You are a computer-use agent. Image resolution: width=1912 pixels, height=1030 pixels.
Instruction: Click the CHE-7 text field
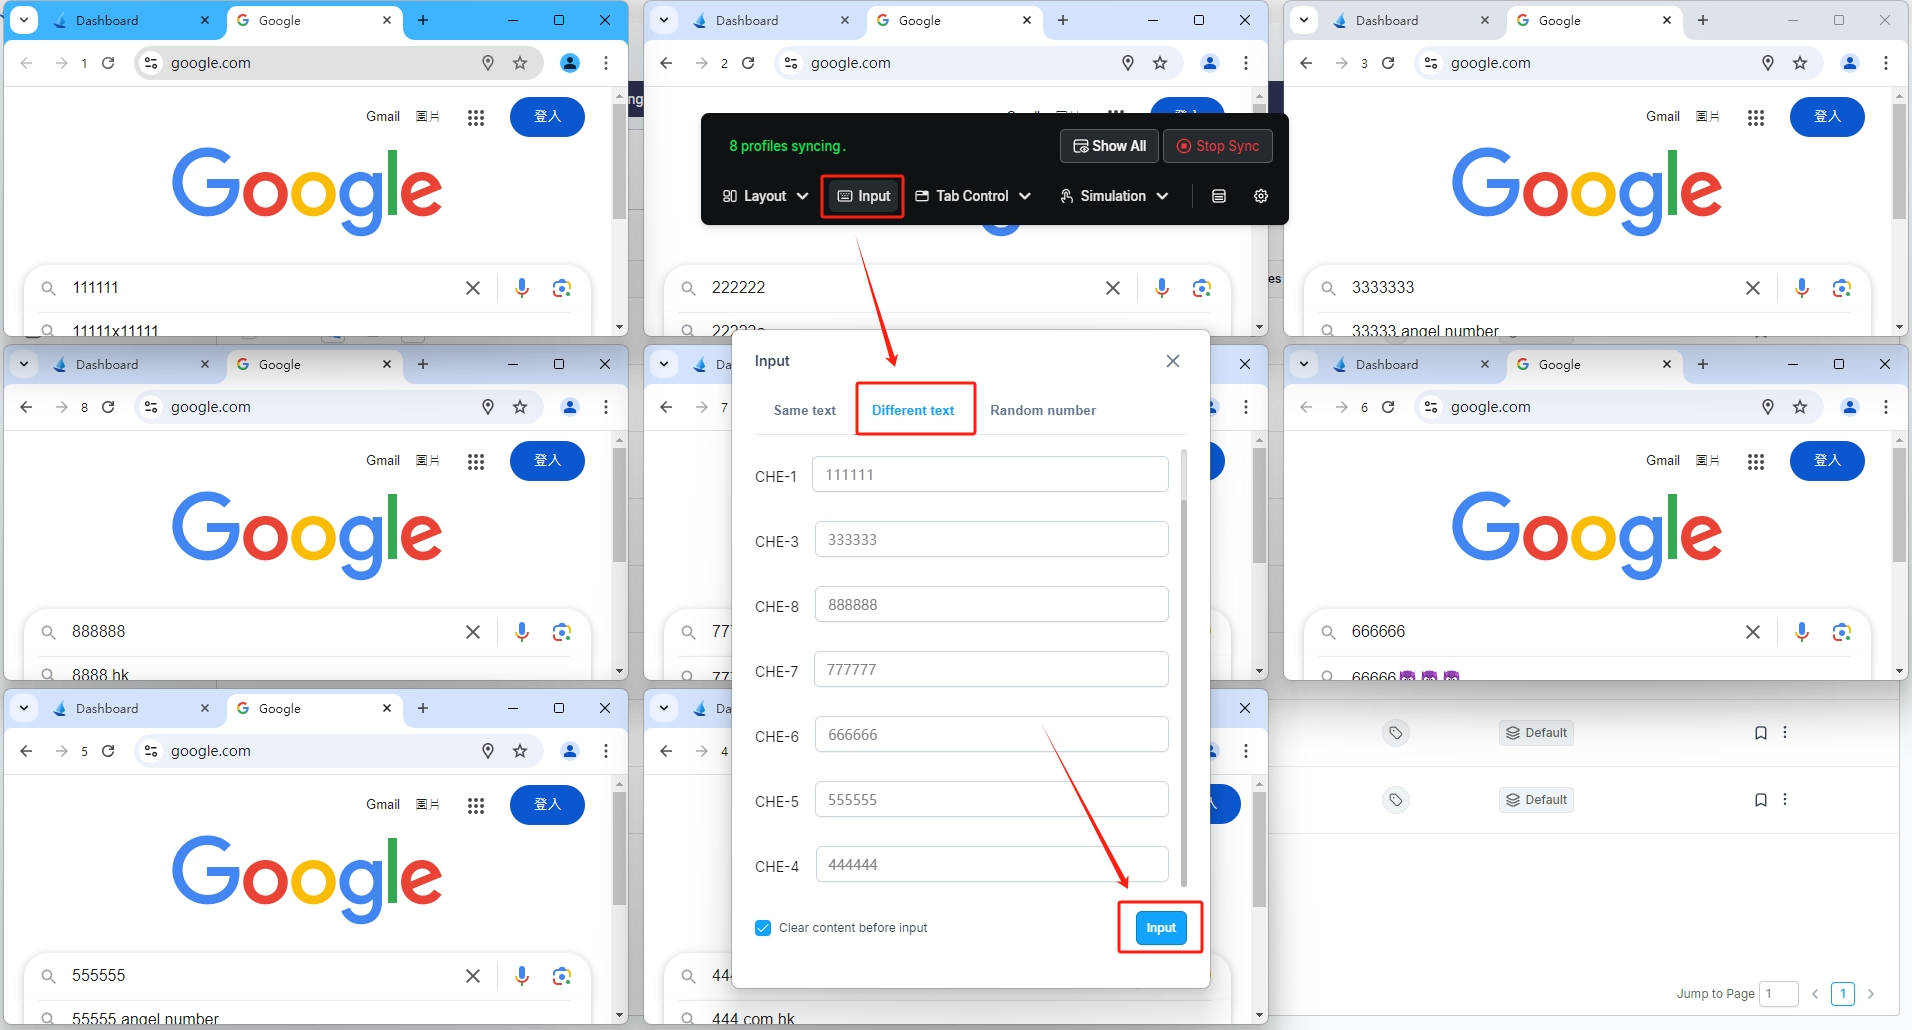point(991,670)
